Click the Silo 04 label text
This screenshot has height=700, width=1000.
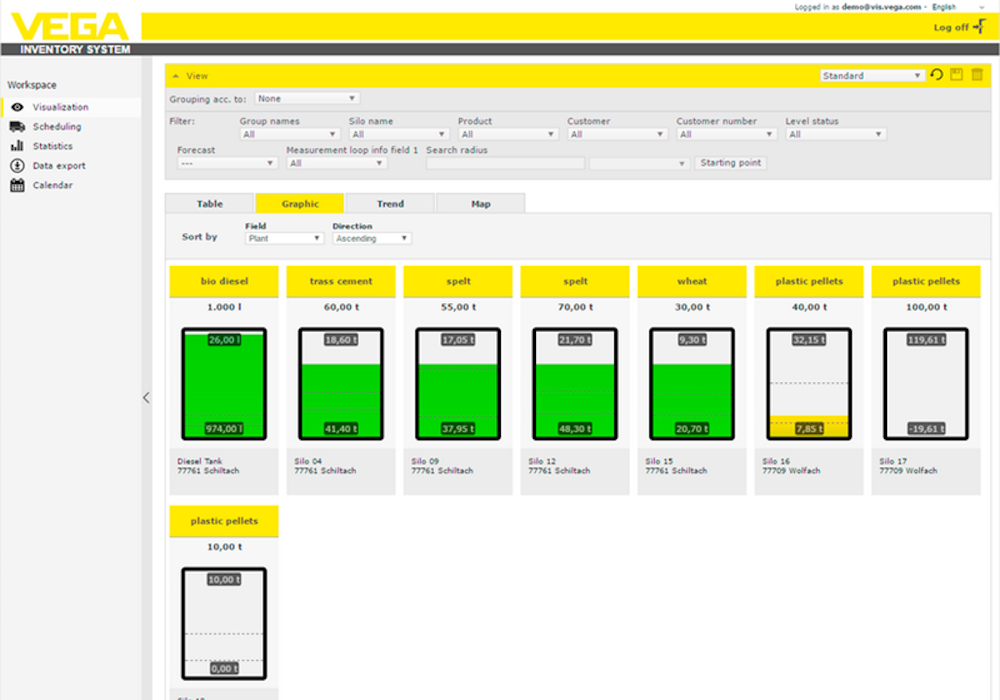tap(308, 461)
